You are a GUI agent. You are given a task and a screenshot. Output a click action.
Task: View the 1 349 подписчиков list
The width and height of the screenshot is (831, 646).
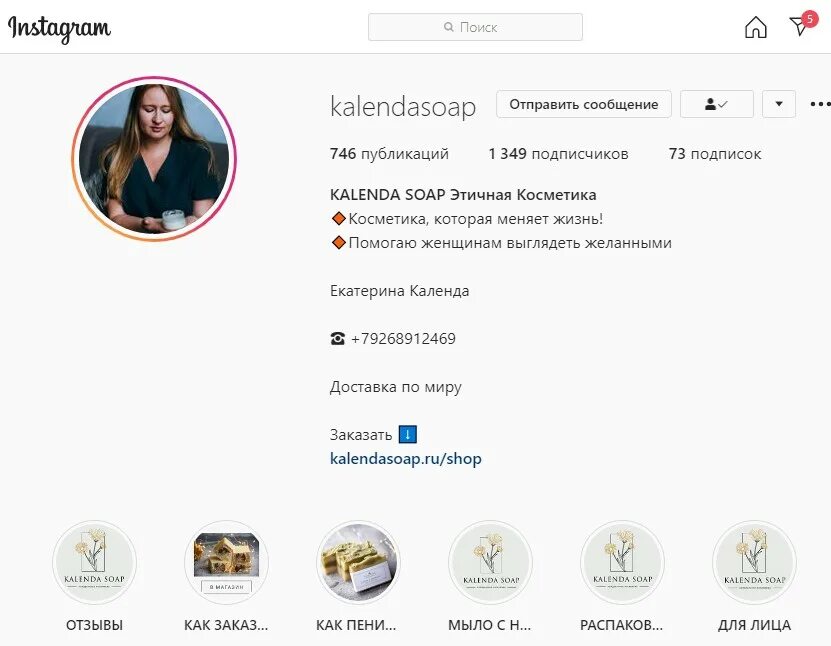[558, 154]
